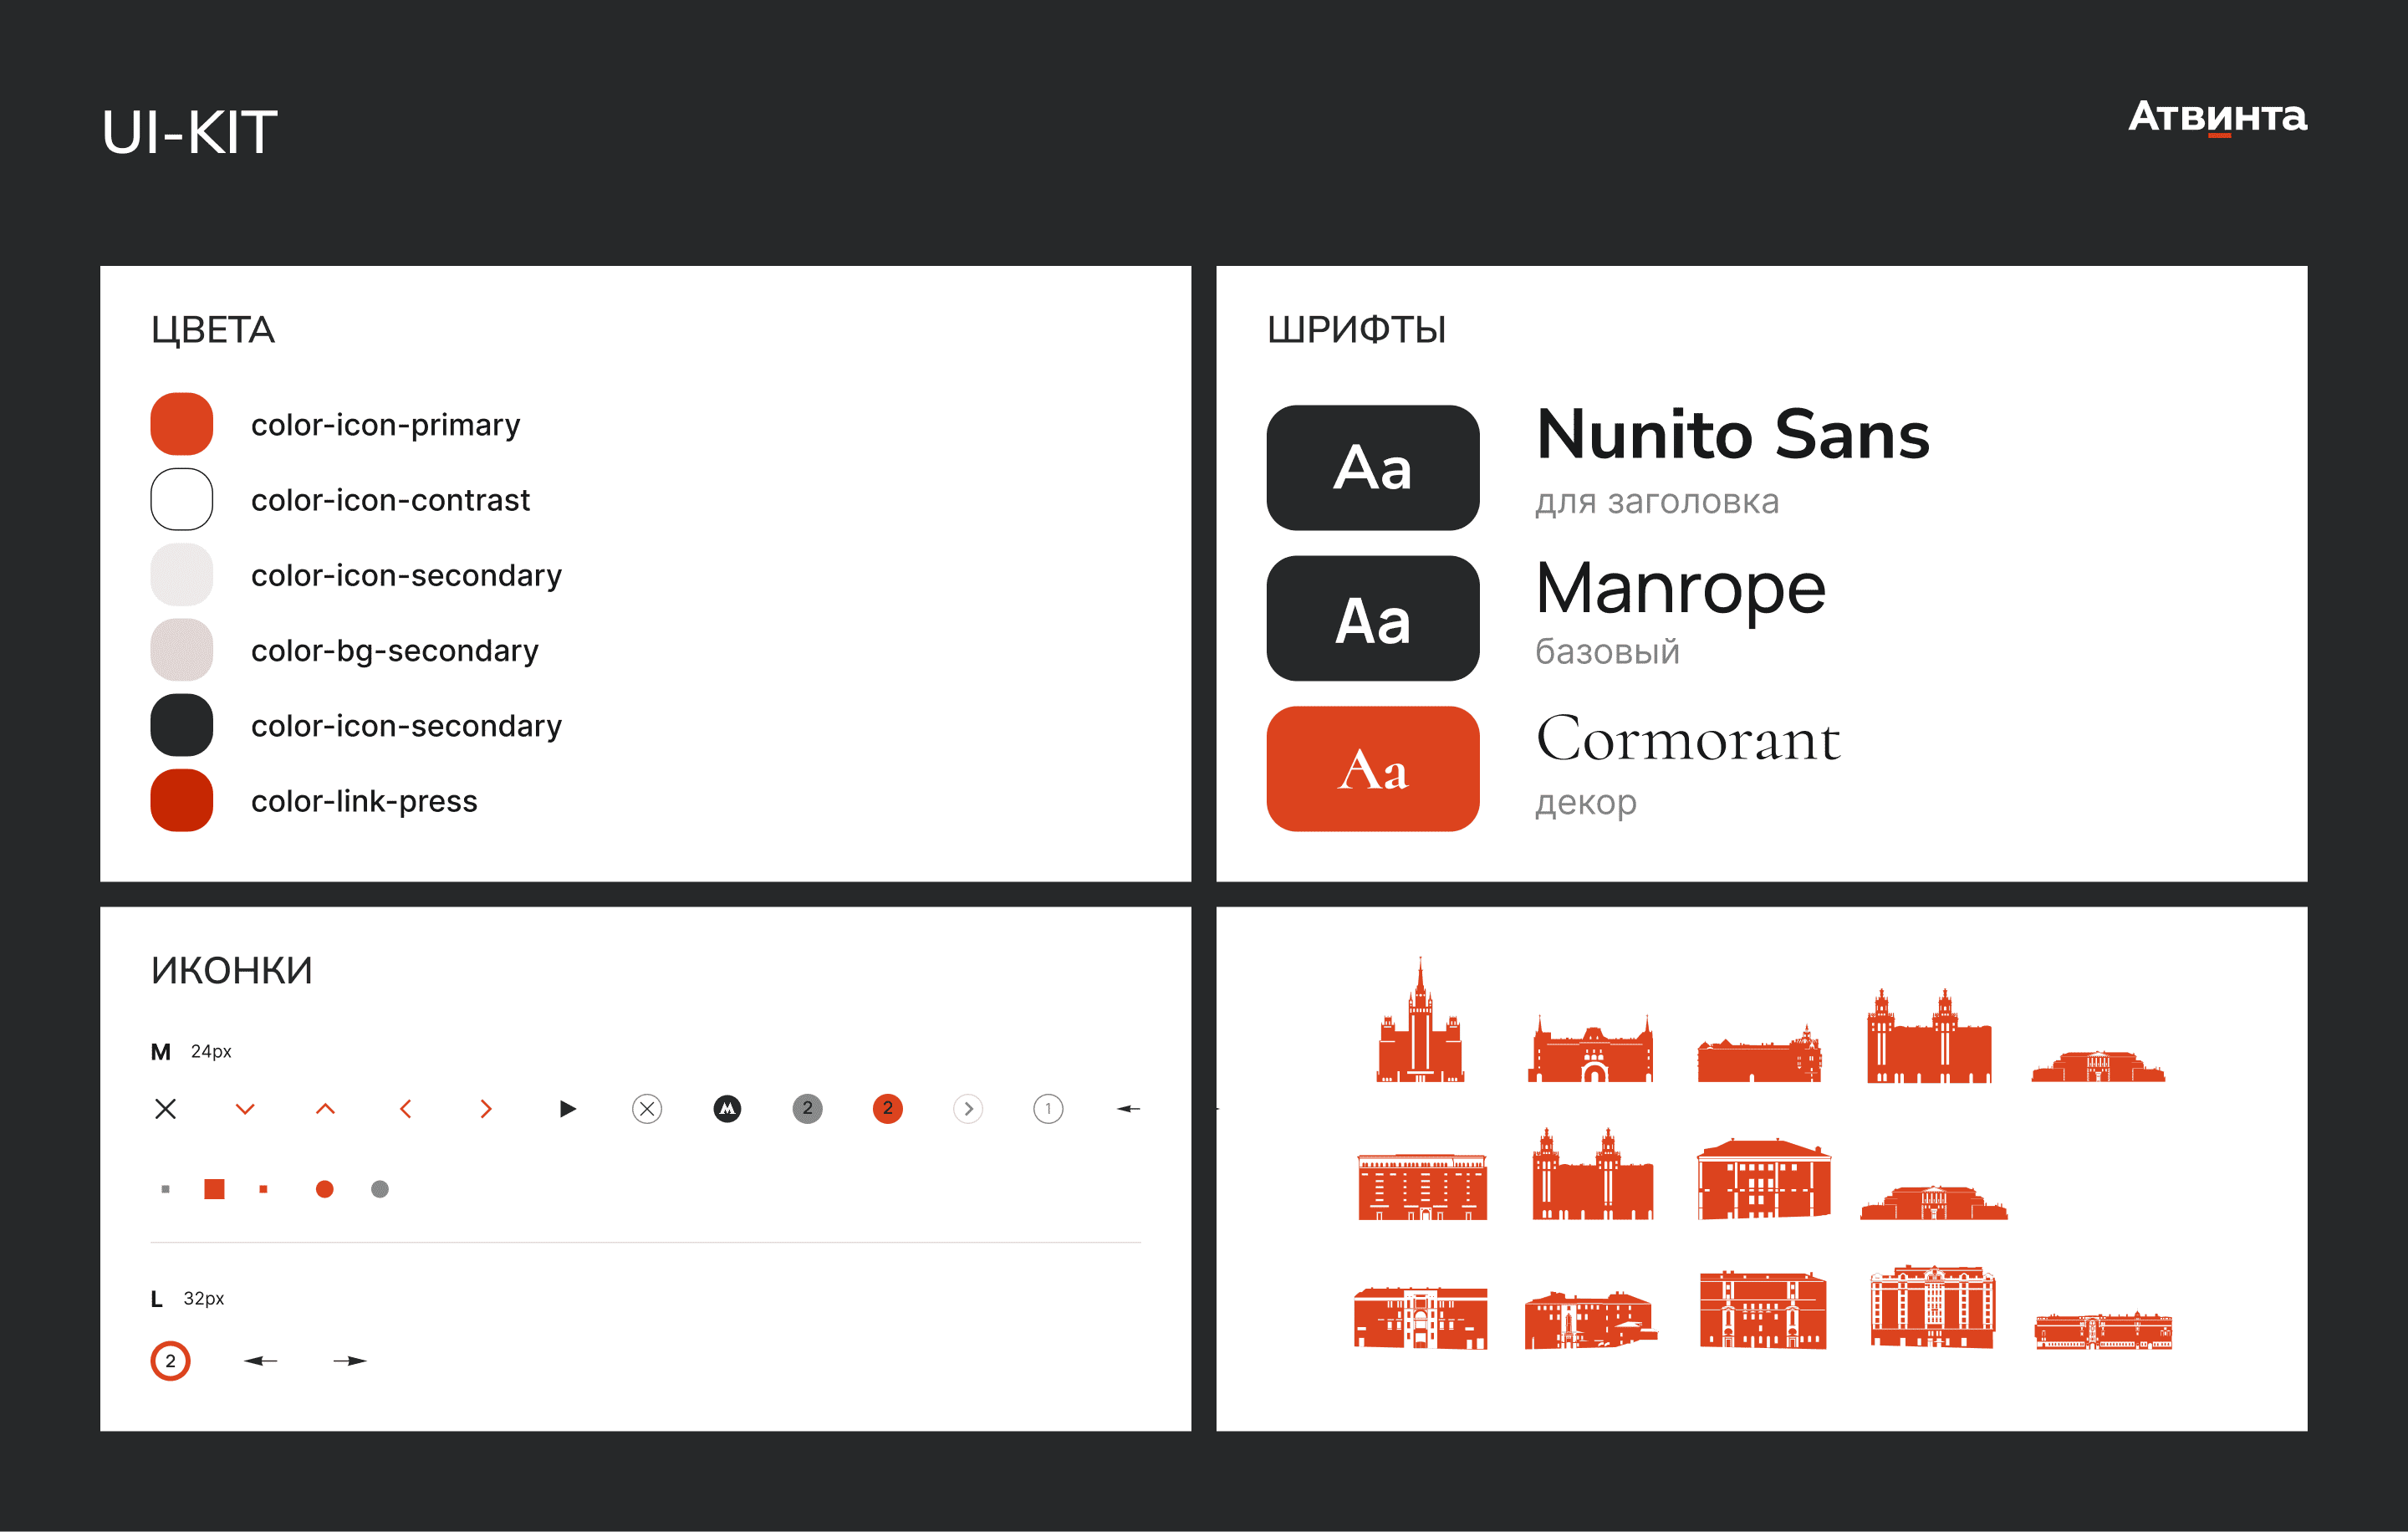The image size is (2408, 1532).
Task: Click the large red-ringed number 2 icon
Action: [170, 1360]
